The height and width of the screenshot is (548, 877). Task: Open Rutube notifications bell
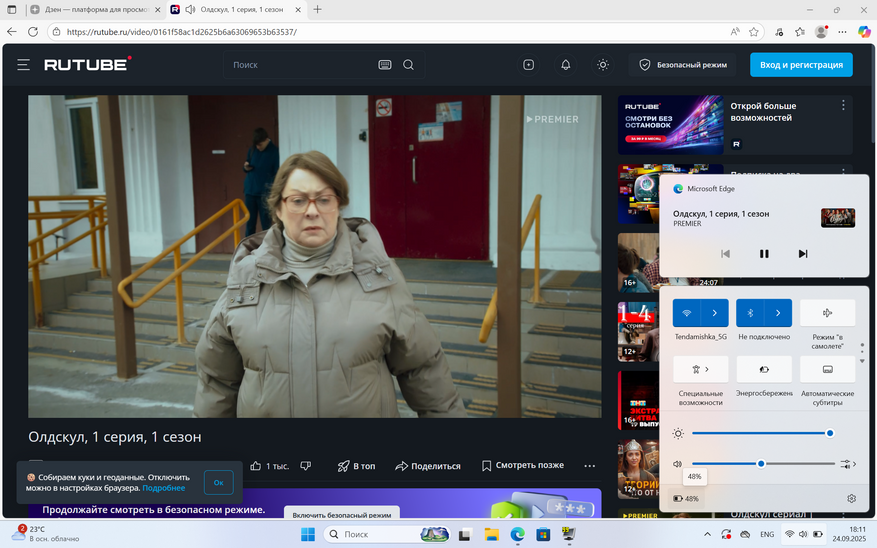(565, 65)
